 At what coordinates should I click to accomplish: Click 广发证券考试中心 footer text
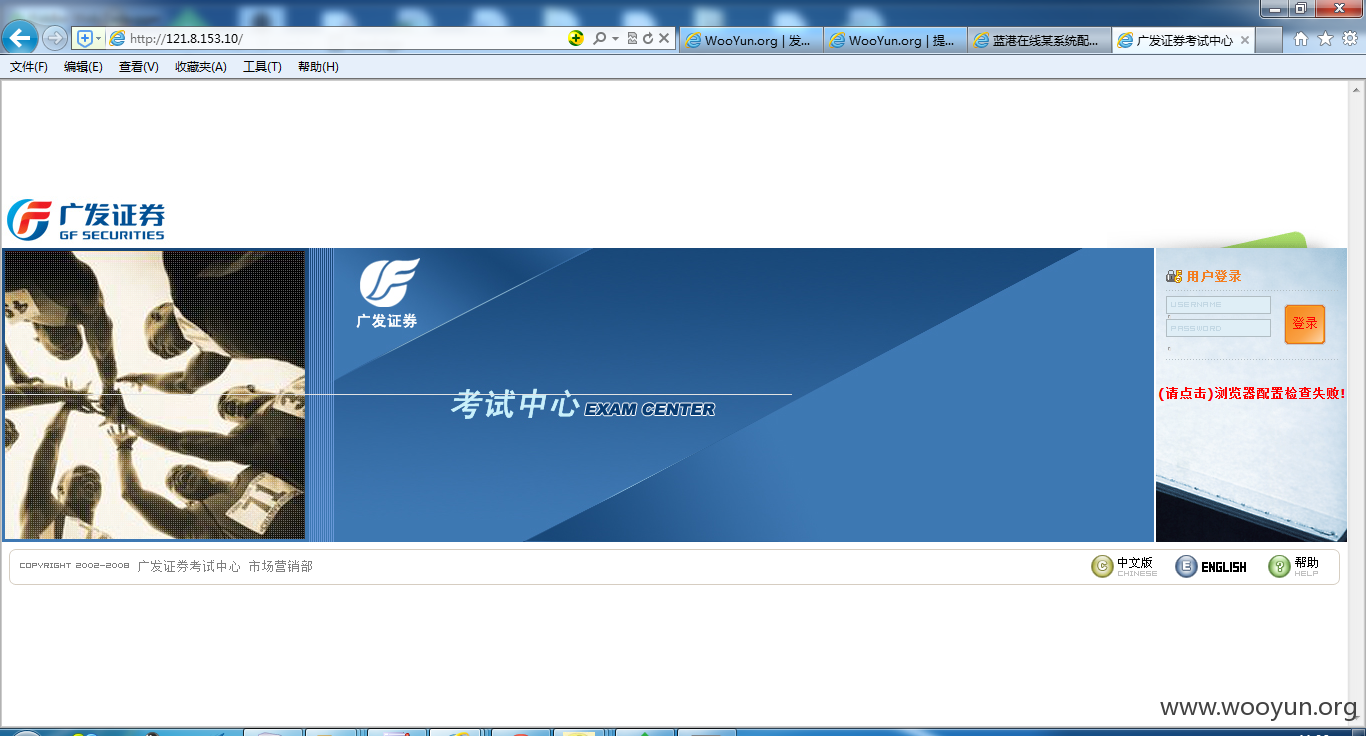189,566
